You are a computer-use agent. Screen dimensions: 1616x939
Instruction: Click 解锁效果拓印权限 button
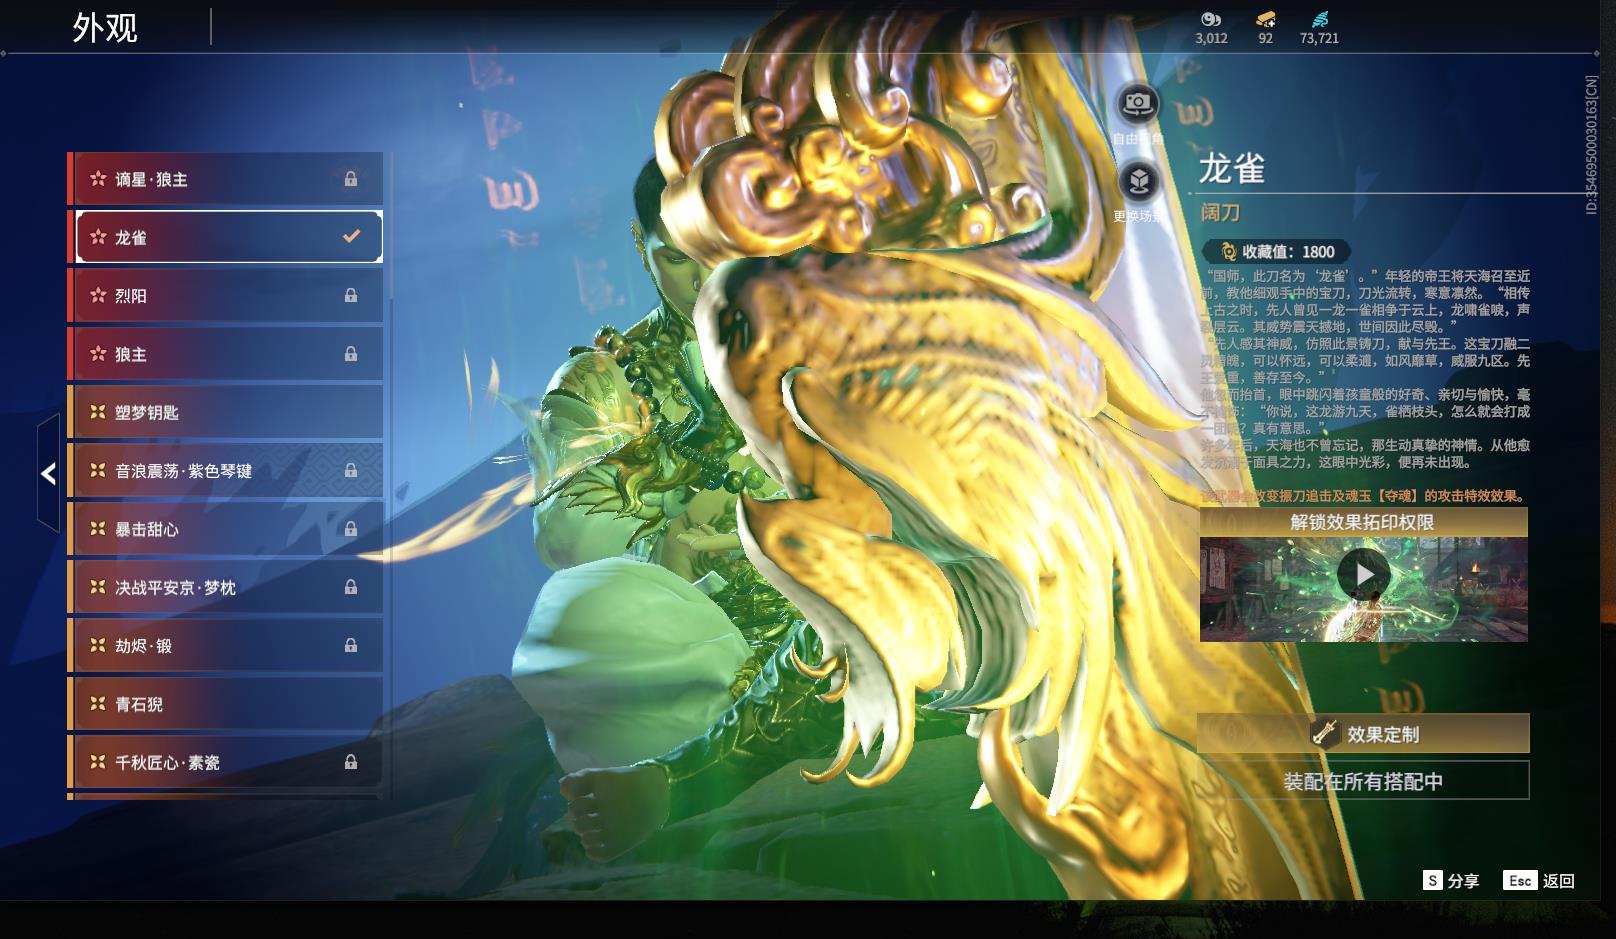[x=1364, y=522]
